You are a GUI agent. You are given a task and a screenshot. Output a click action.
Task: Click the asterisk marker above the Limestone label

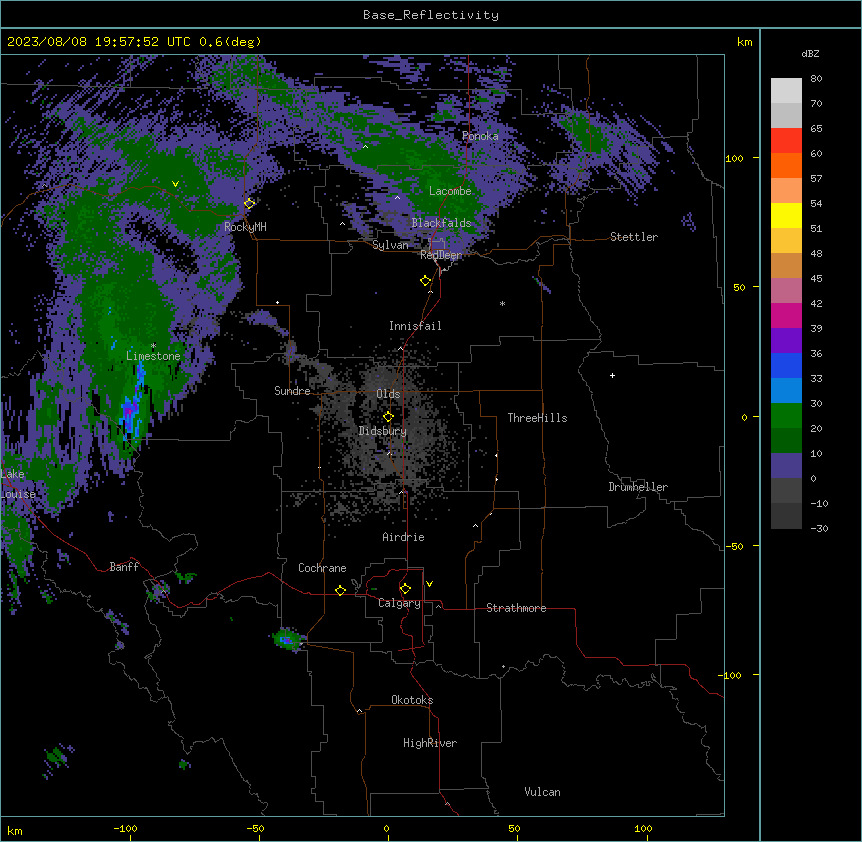153,346
